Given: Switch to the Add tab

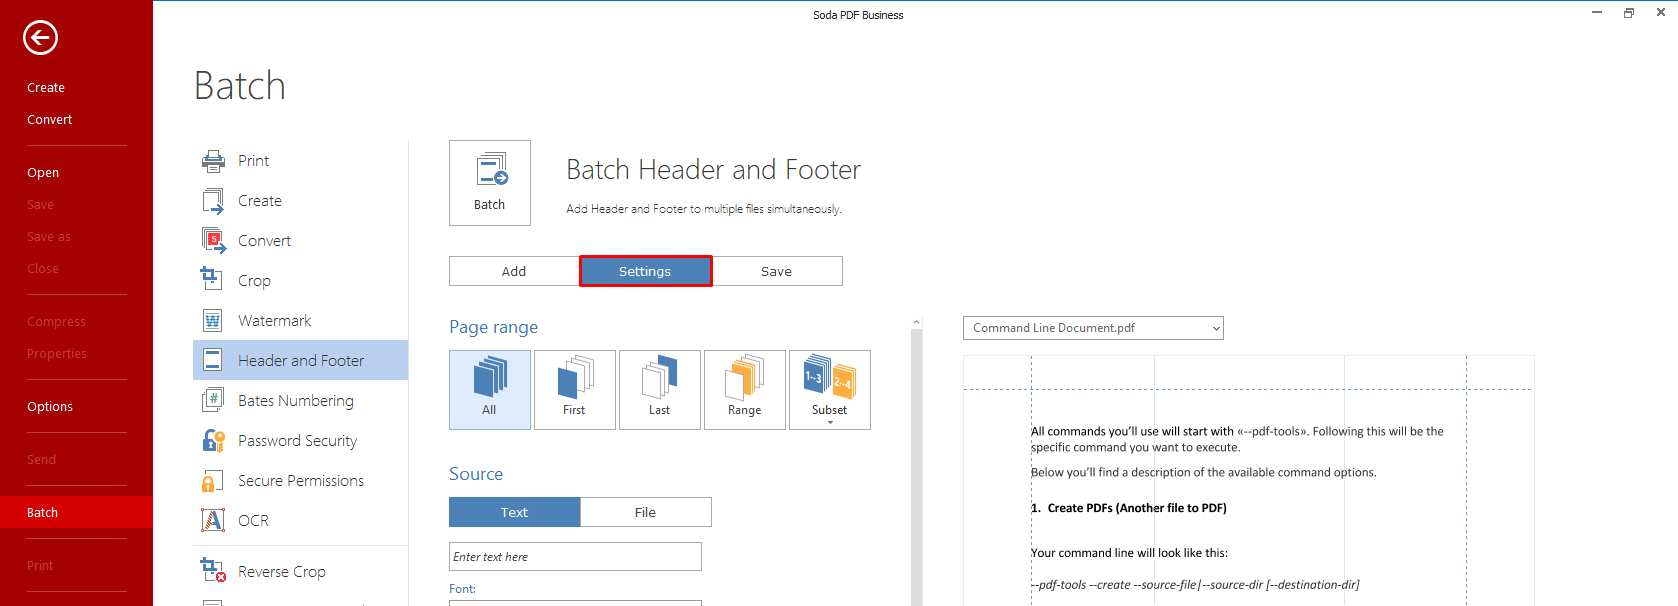Looking at the screenshot, I should [514, 271].
